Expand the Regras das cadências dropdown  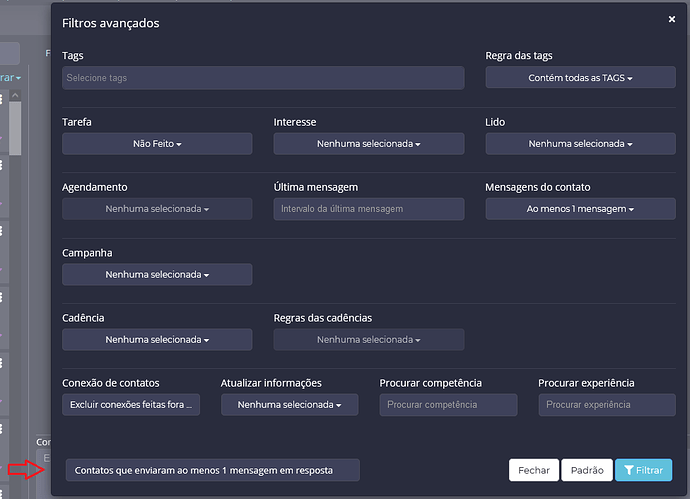tap(369, 339)
